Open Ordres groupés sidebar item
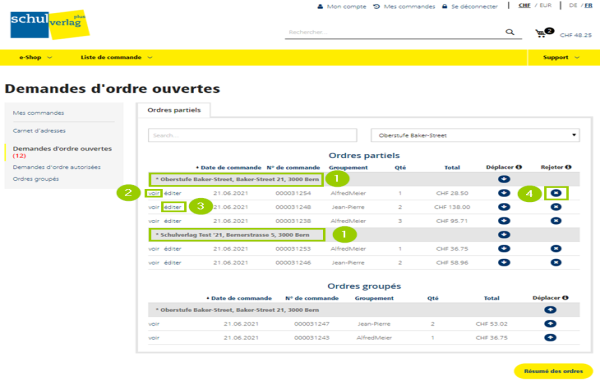This screenshot has height=382, width=600. click(36, 179)
